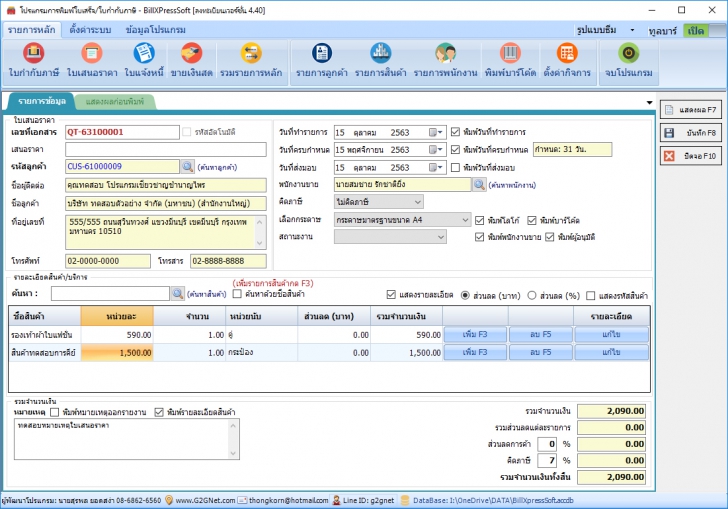Switch to แสดงผลก่อนพิมพ์ tab
The width and height of the screenshot is (728, 509).
pyautogui.click(x=115, y=101)
